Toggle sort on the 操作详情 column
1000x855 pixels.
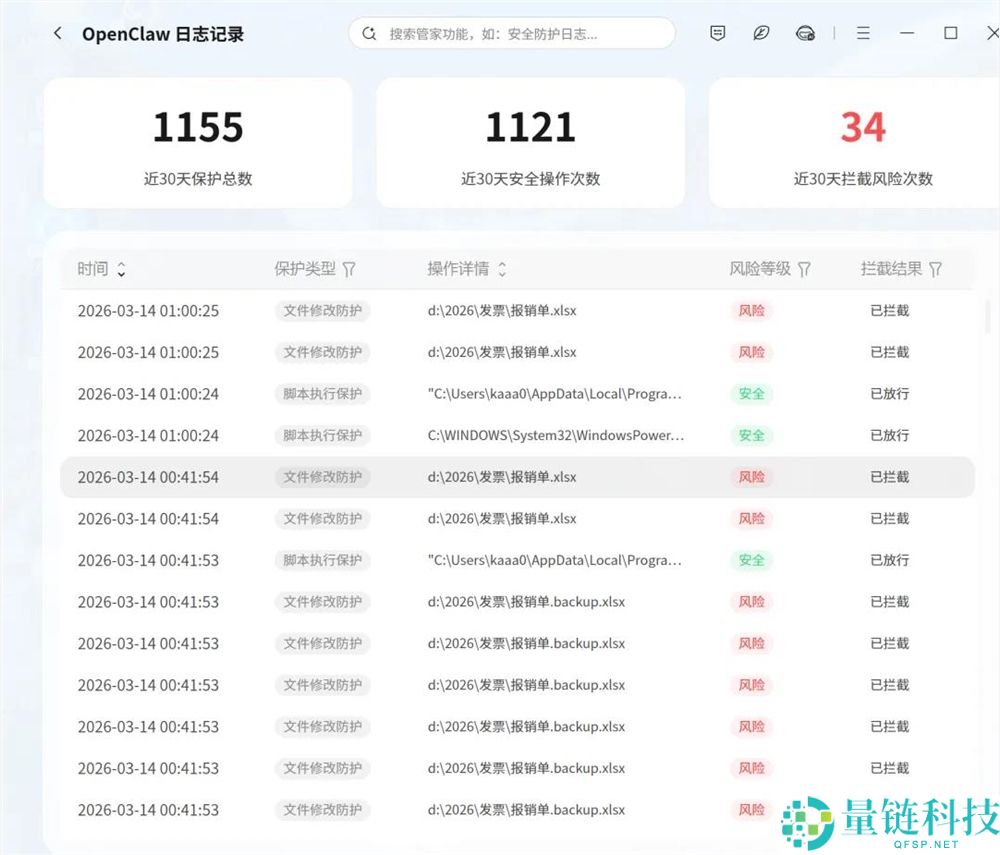pyautogui.click(x=501, y=269)
